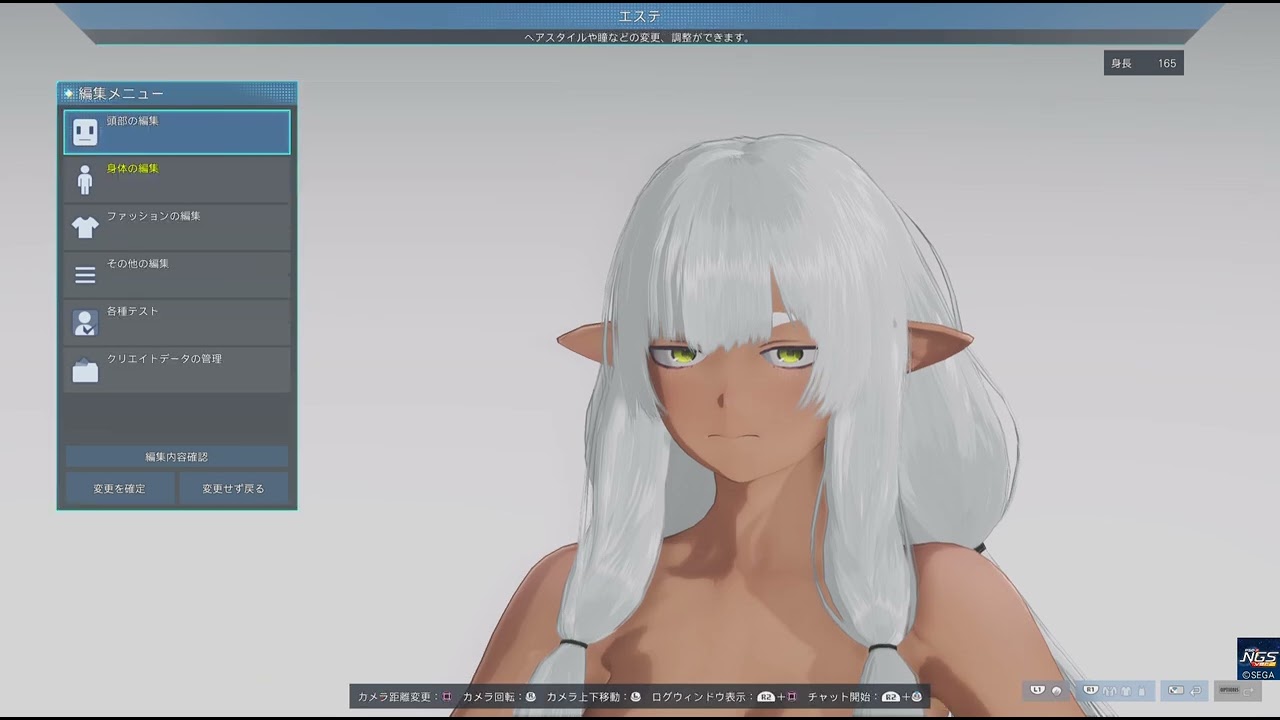Click the touchpad icon in bottom bar
1280x720 pixels.
(1176, 690)
